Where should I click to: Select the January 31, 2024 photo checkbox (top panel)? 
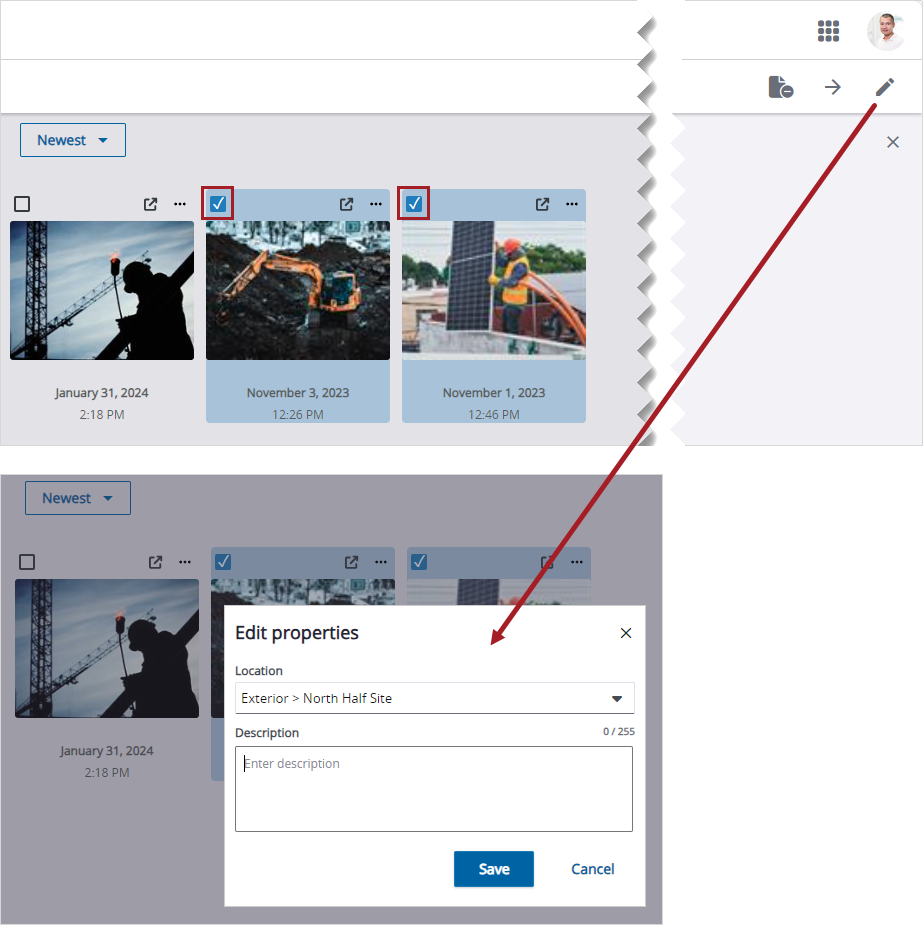22,204
